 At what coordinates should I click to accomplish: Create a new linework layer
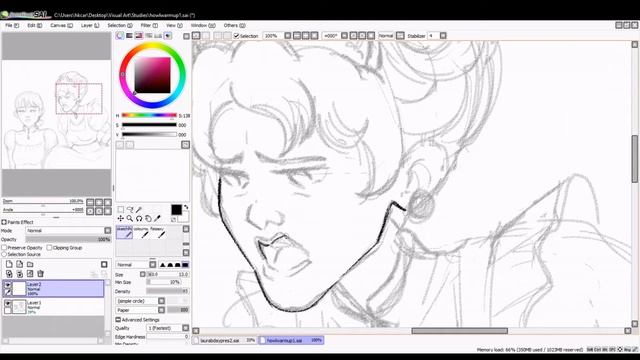20,264
